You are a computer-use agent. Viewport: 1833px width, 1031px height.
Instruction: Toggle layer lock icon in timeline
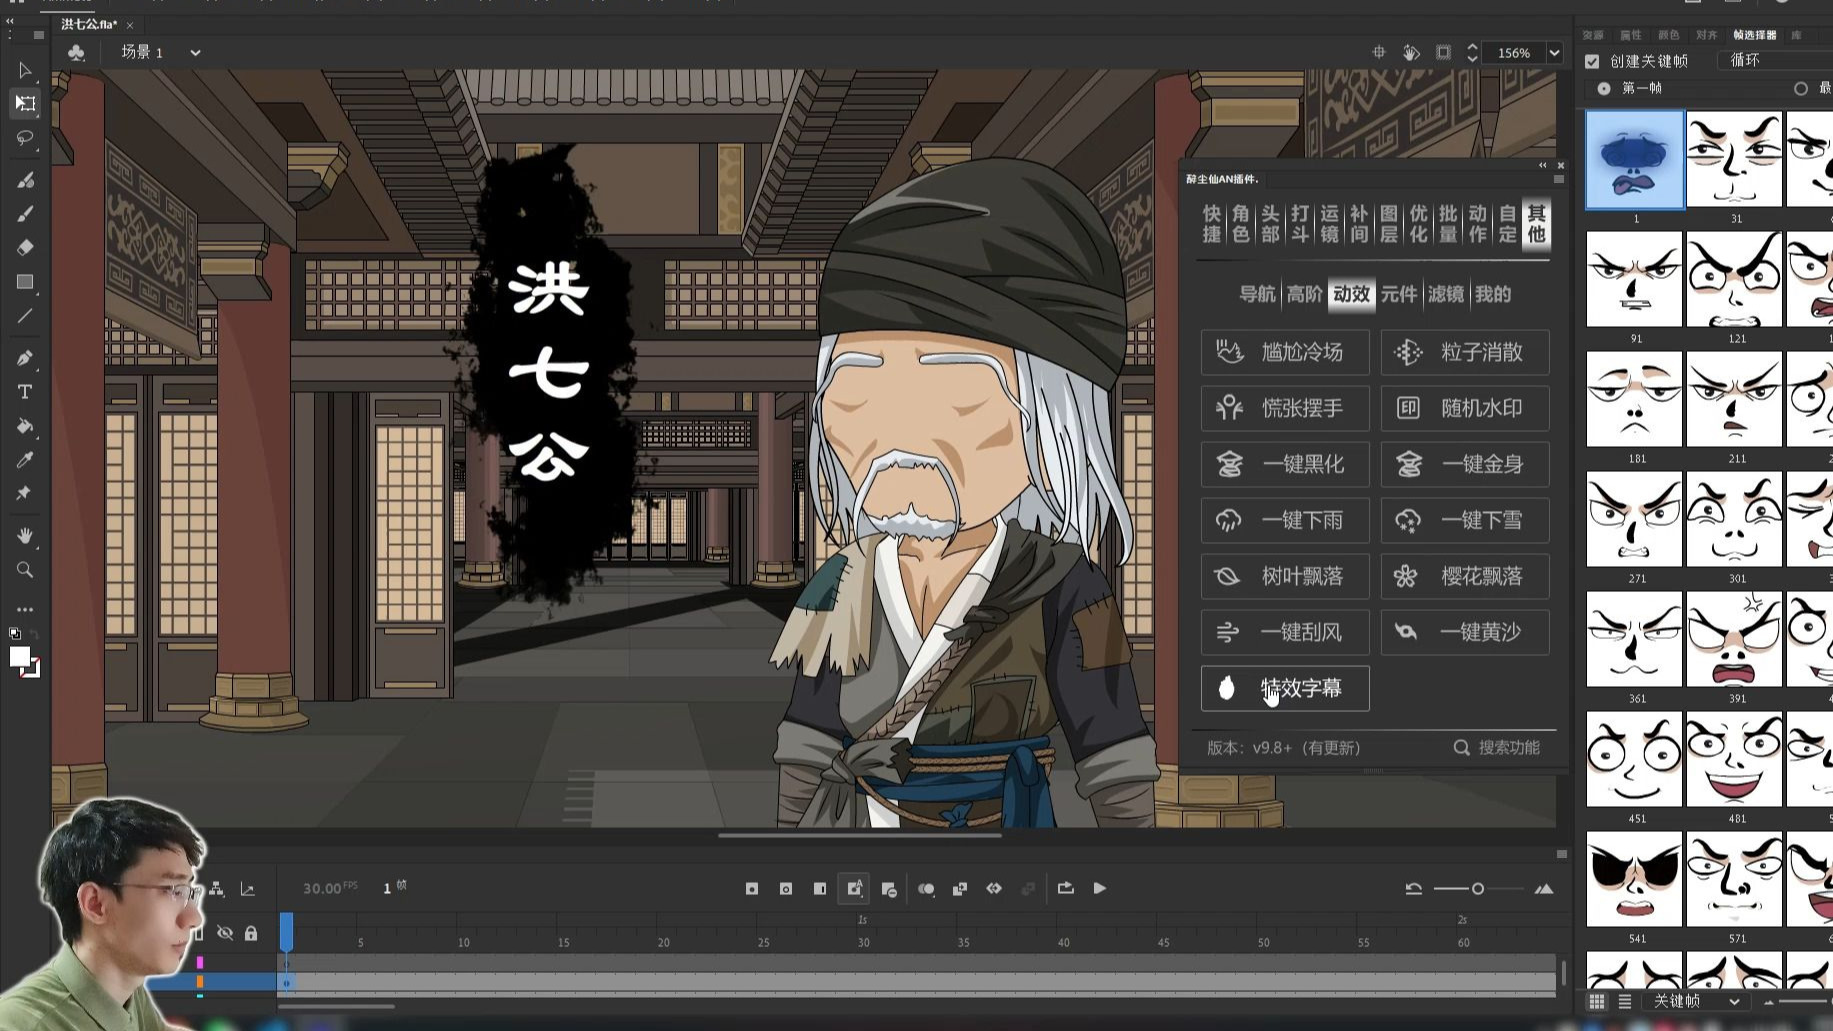tap(251, 933)
